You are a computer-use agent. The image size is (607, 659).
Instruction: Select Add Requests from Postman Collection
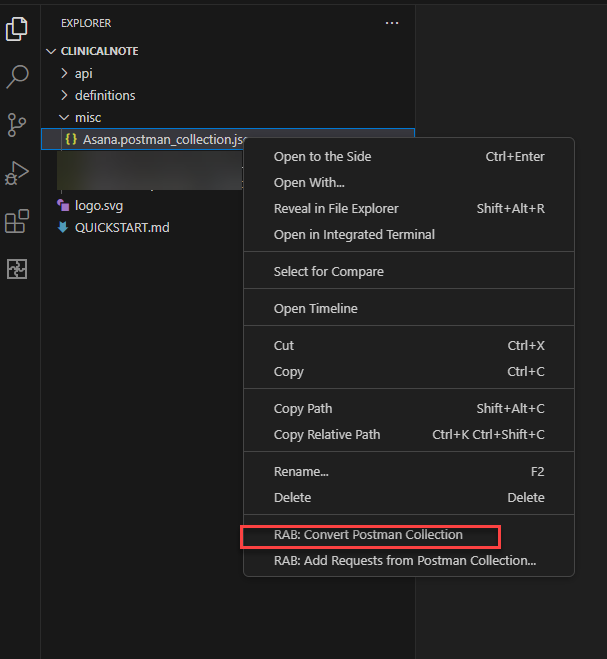[x=404, y=560]
